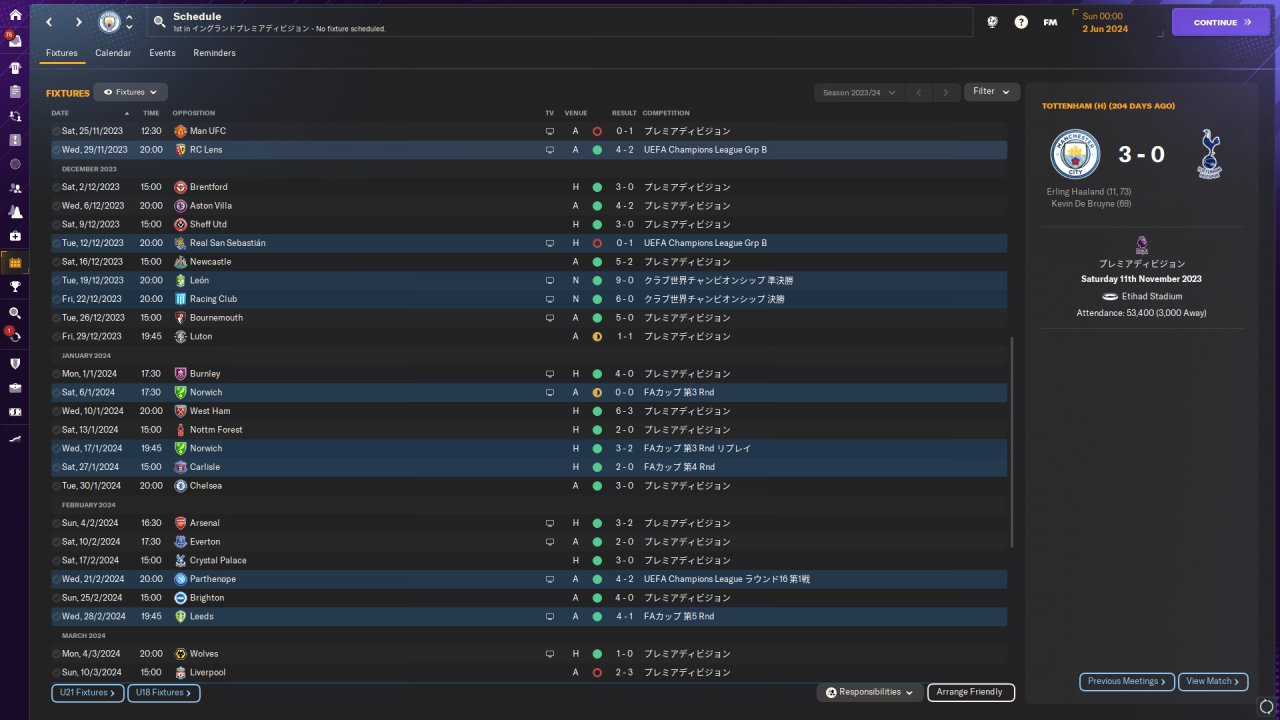Toggle the circle marker beside Tue, 19/12/2023
This screenshot has height=720, width=1280.
[x=56, y=281]
